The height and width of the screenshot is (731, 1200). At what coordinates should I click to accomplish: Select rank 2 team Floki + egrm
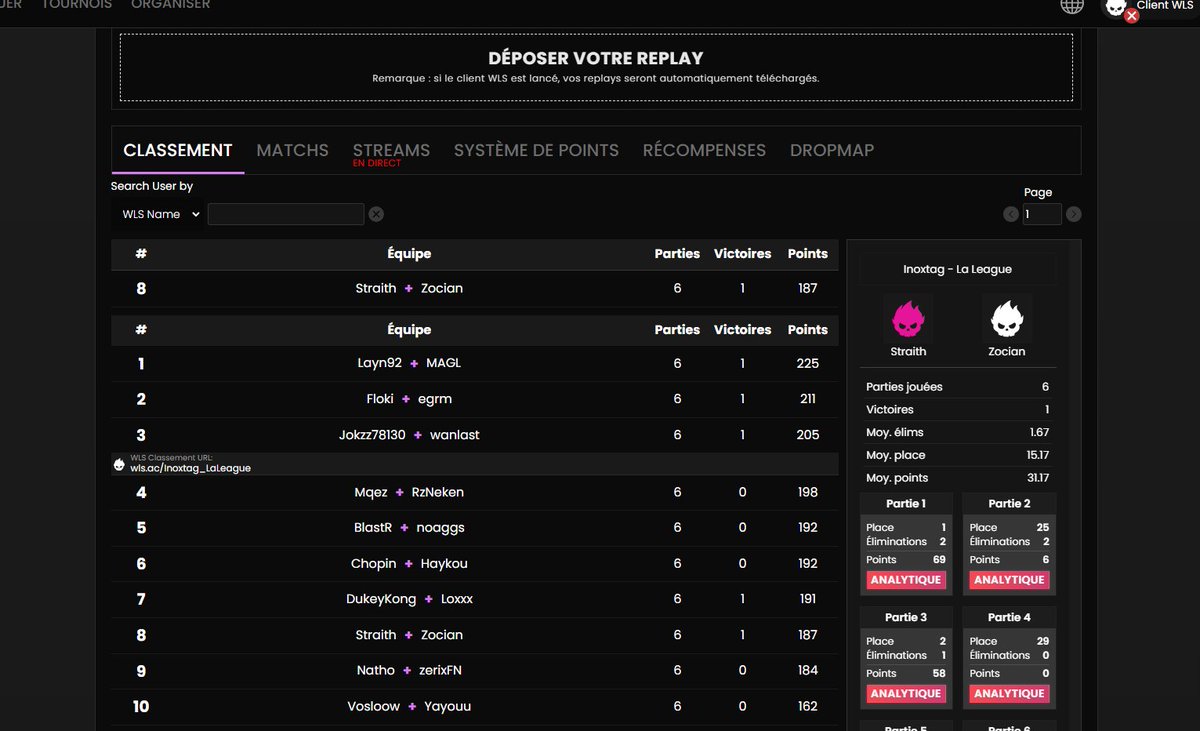coord(474,399)
